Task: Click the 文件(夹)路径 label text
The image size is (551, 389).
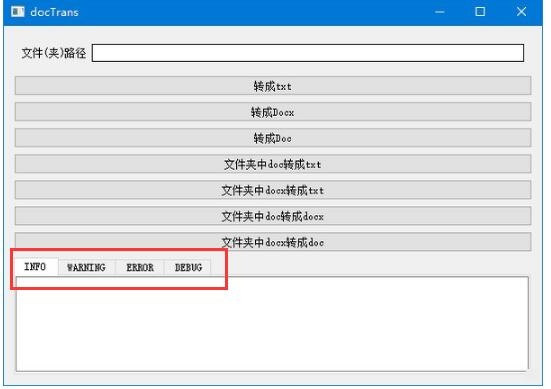Action: pyautogui.click(x=54, y=53)
